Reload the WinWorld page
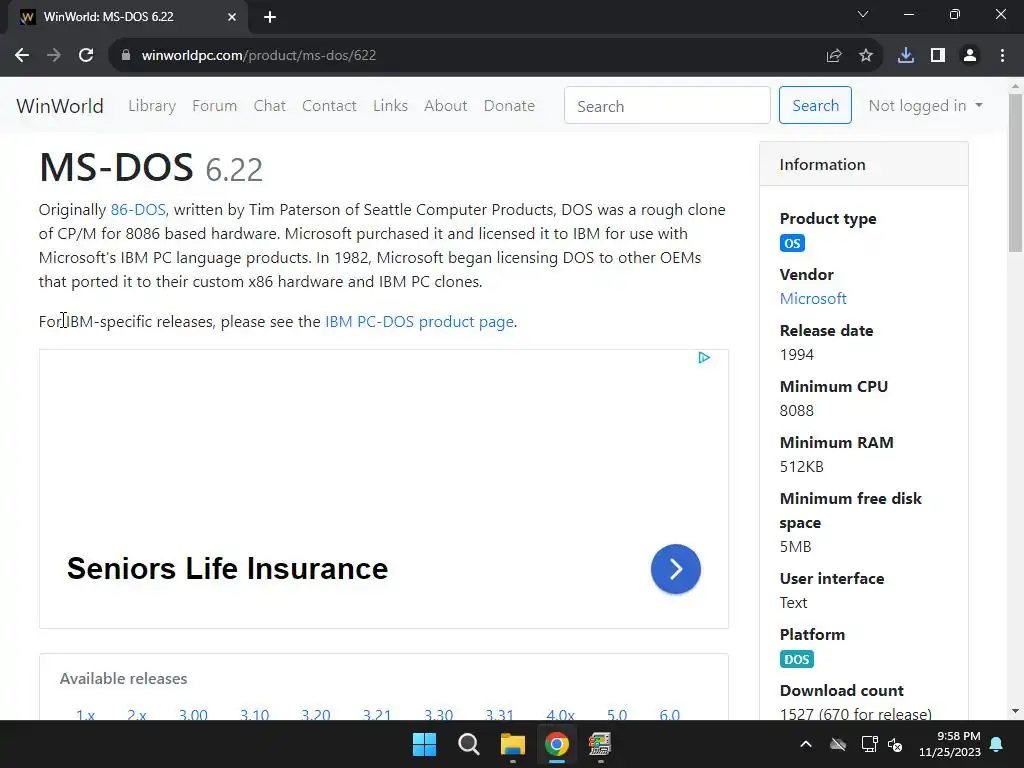Screen dimensions: 1024x768 coord(86,56)
